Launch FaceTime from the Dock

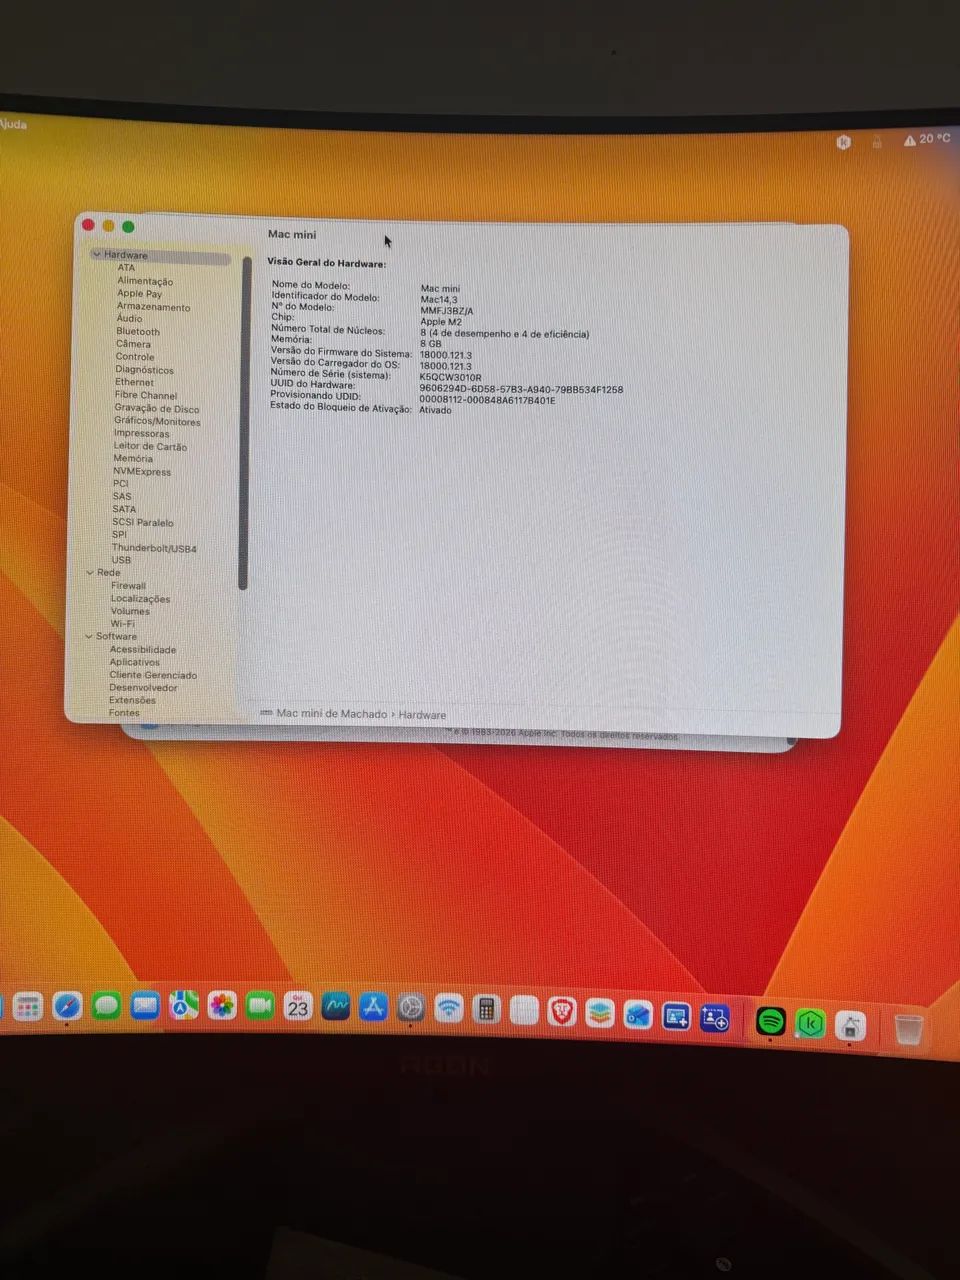point(260,1006)
